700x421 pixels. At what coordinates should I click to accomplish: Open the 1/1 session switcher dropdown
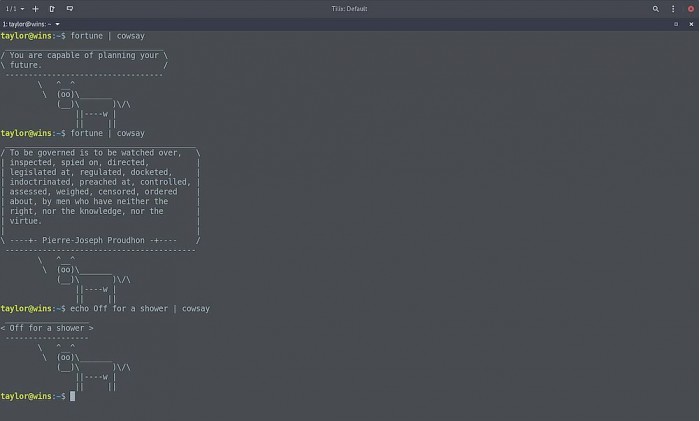point(15,8)
